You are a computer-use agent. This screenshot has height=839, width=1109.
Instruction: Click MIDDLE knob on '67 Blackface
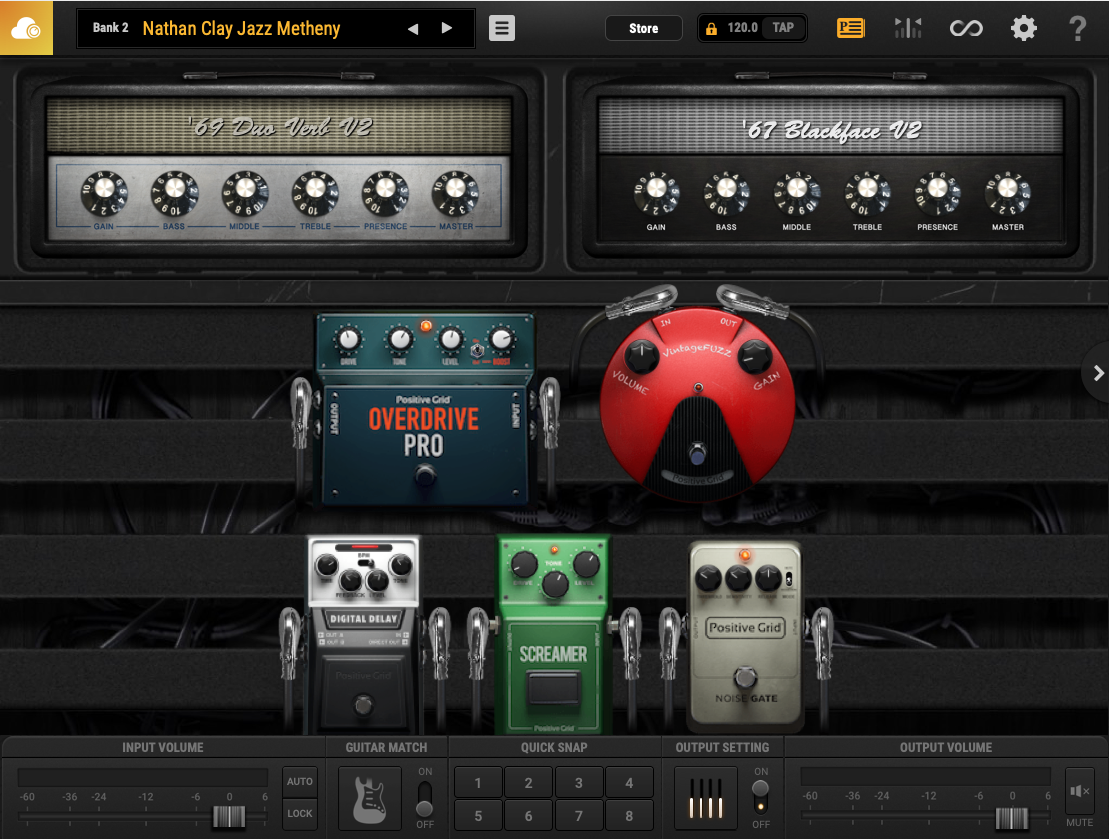tap(797, 192)
